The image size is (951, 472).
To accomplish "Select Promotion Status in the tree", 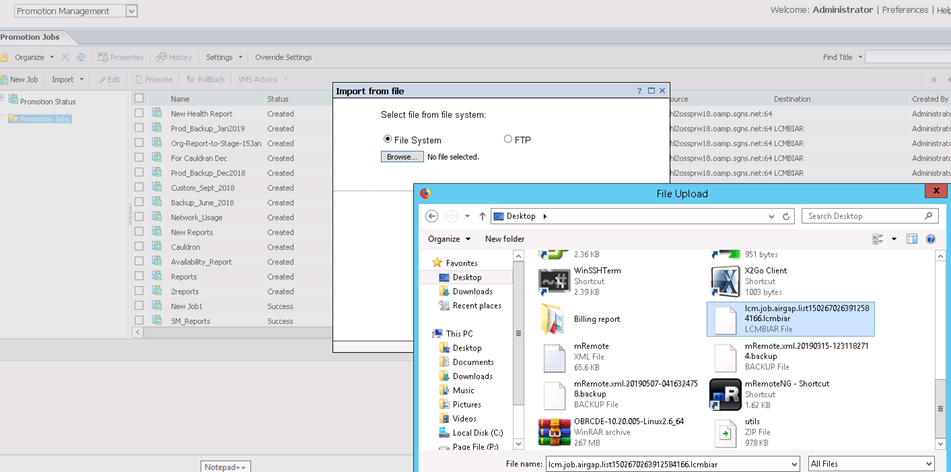I will 49,101.
